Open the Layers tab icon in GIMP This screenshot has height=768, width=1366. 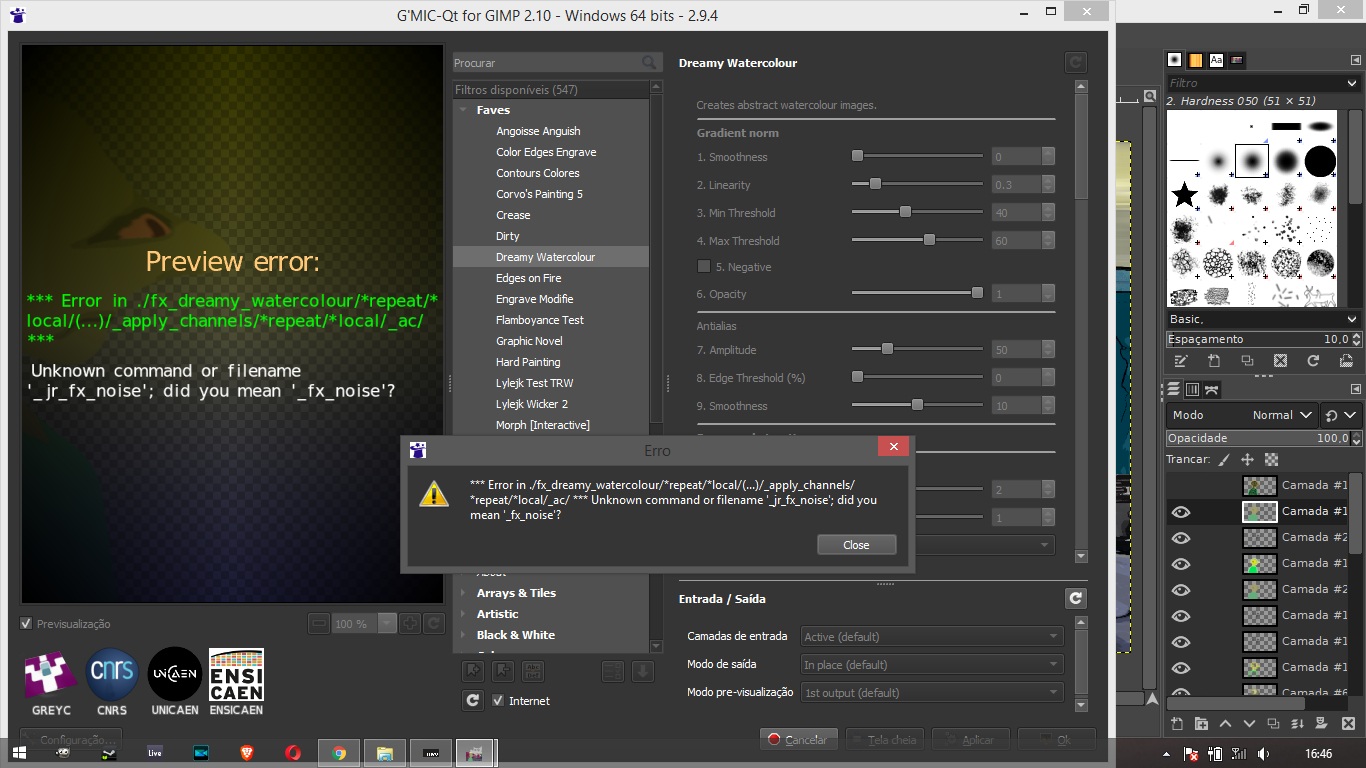1174,389
